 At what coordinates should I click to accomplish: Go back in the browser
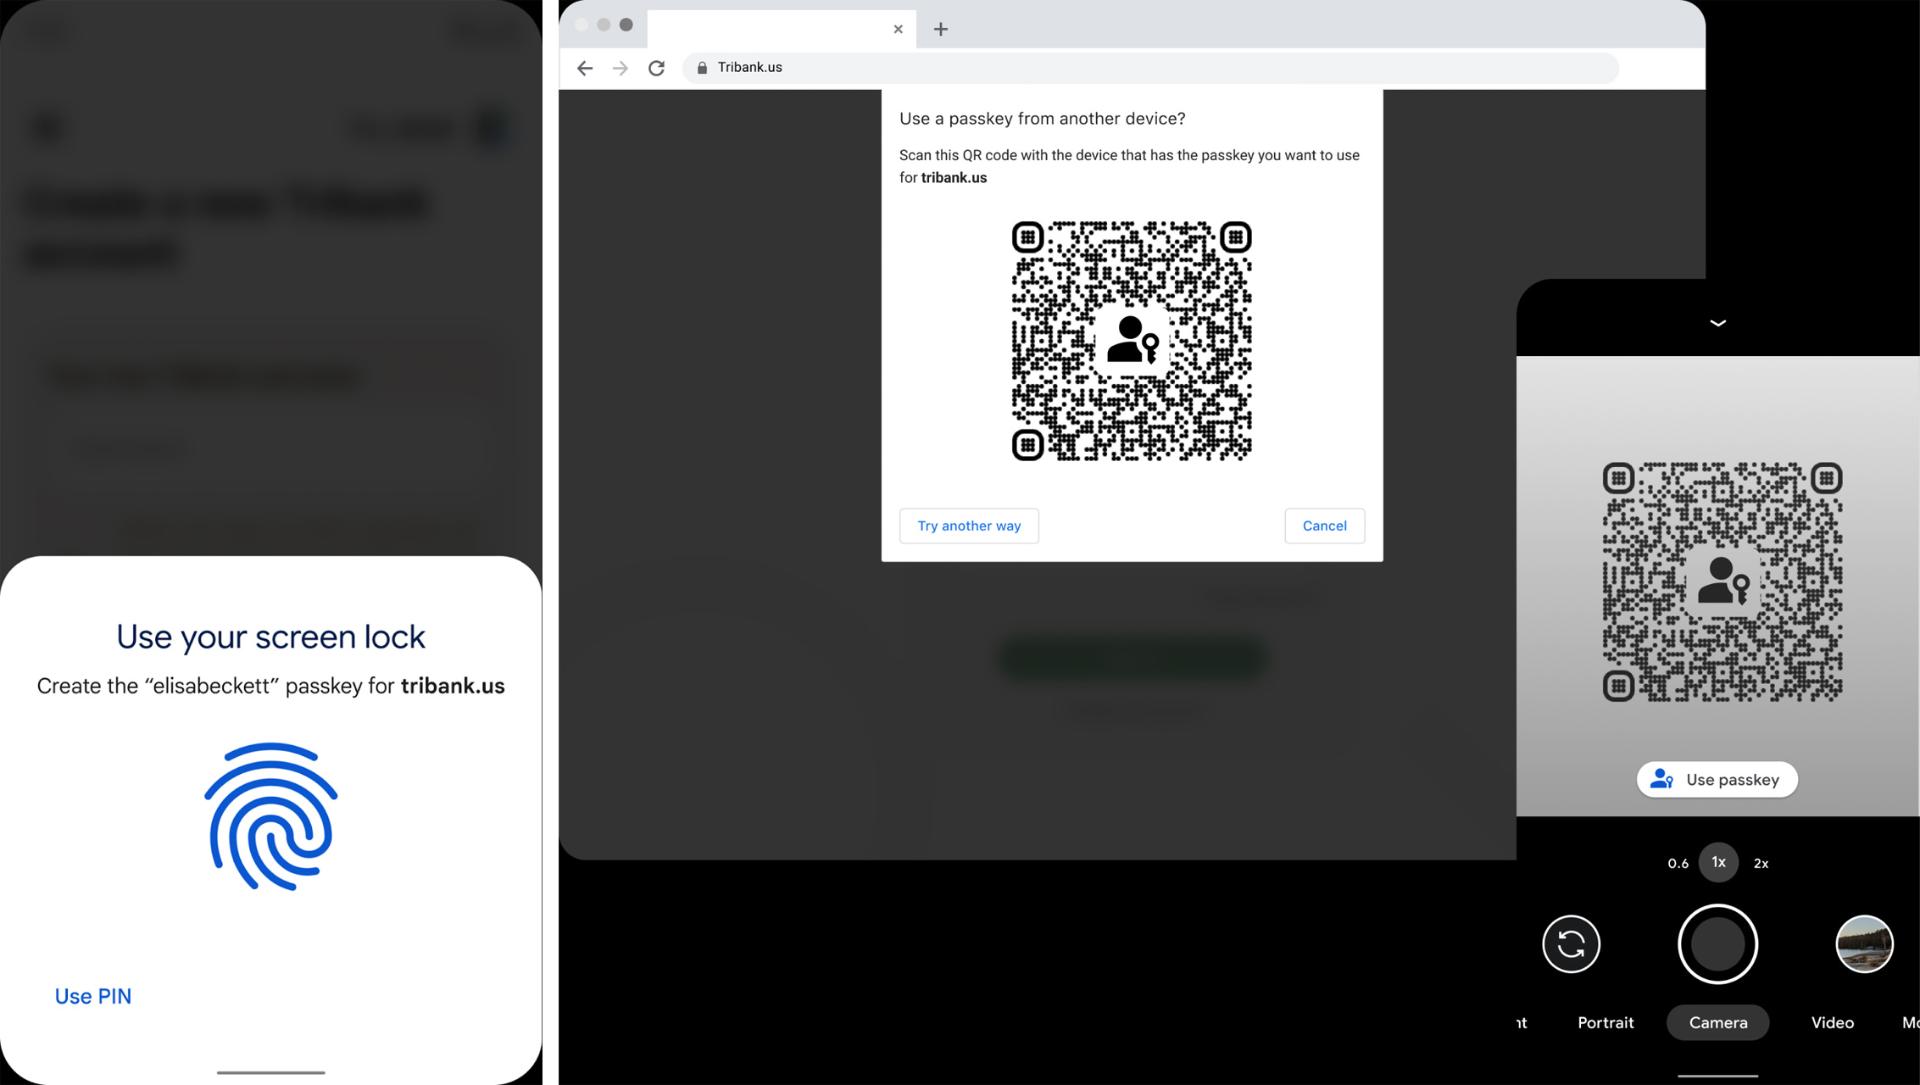[x=585, y=68]
